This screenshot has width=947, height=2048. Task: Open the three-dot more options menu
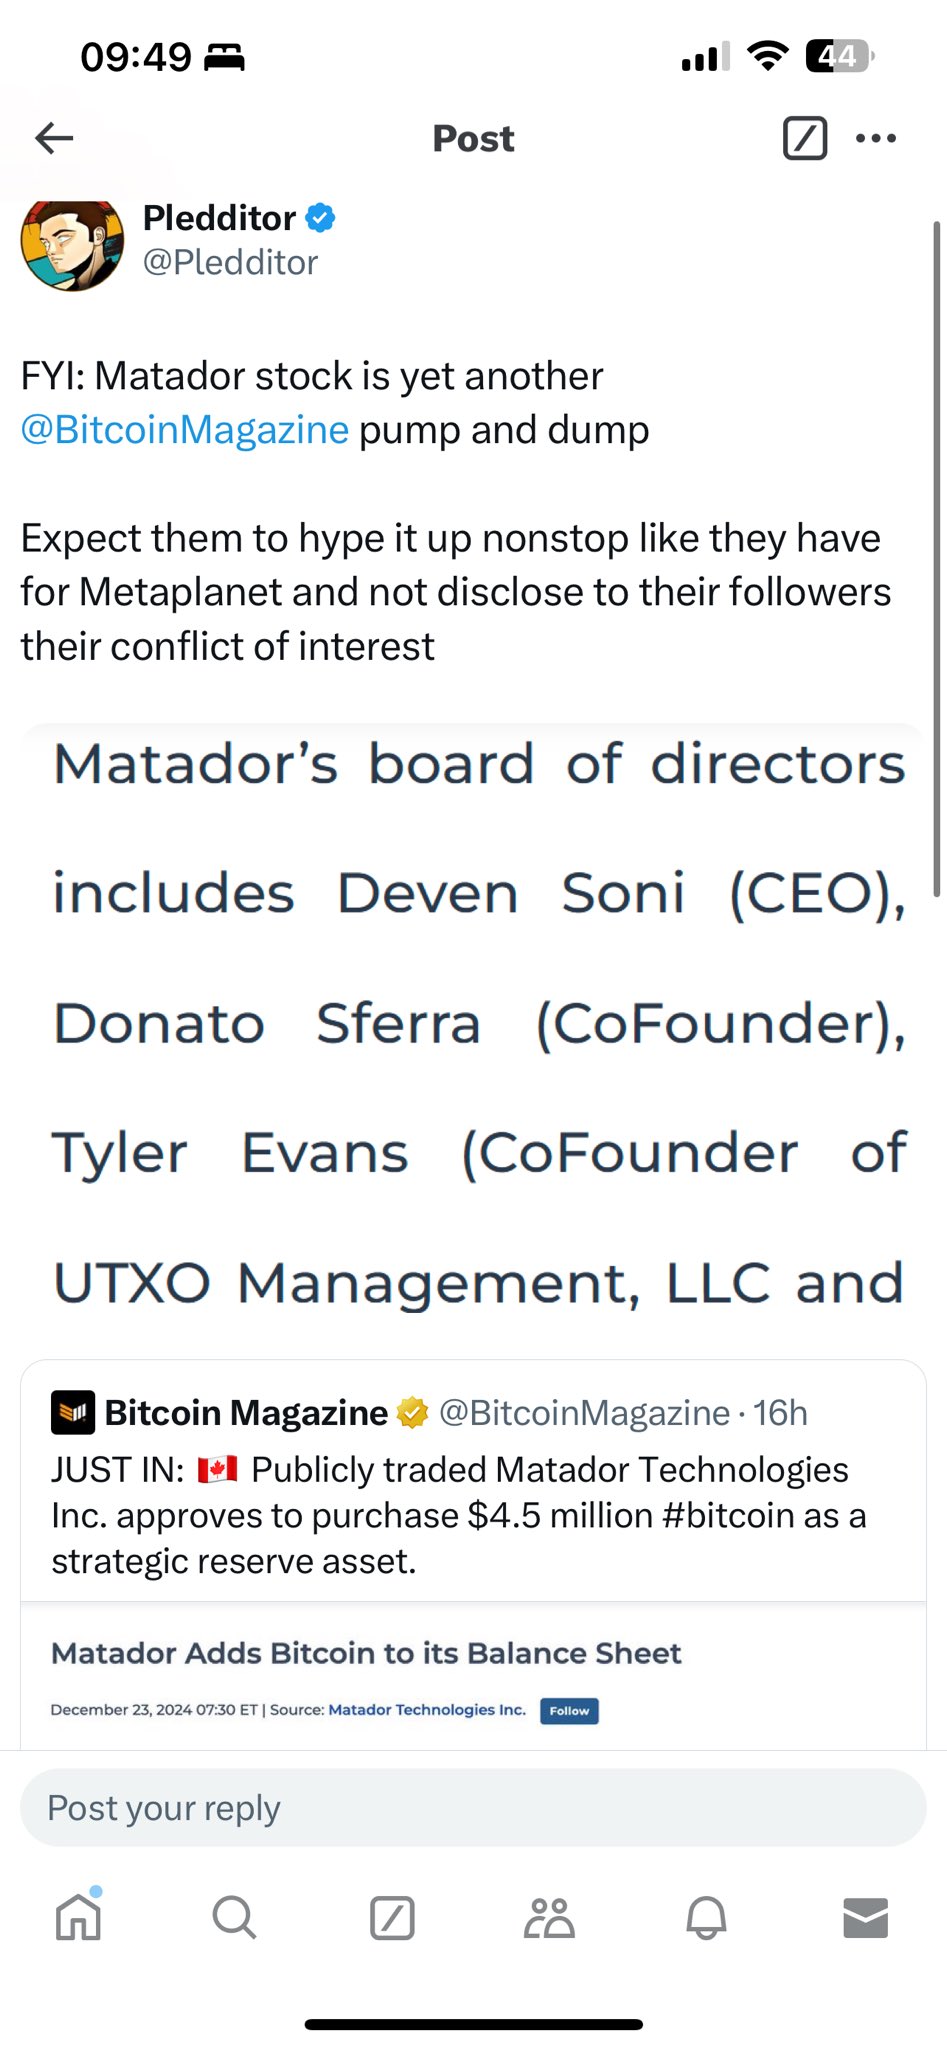click(876, 138)
